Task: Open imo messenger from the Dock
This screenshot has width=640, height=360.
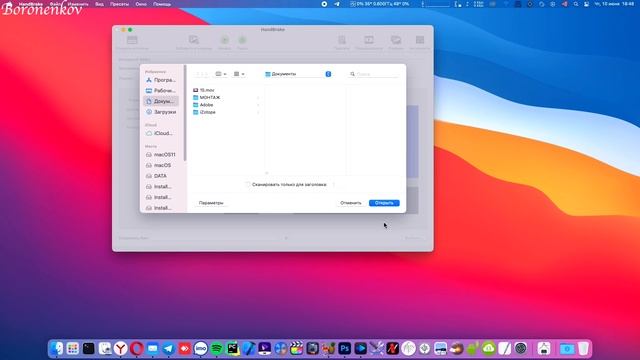Action: [200, 349]
